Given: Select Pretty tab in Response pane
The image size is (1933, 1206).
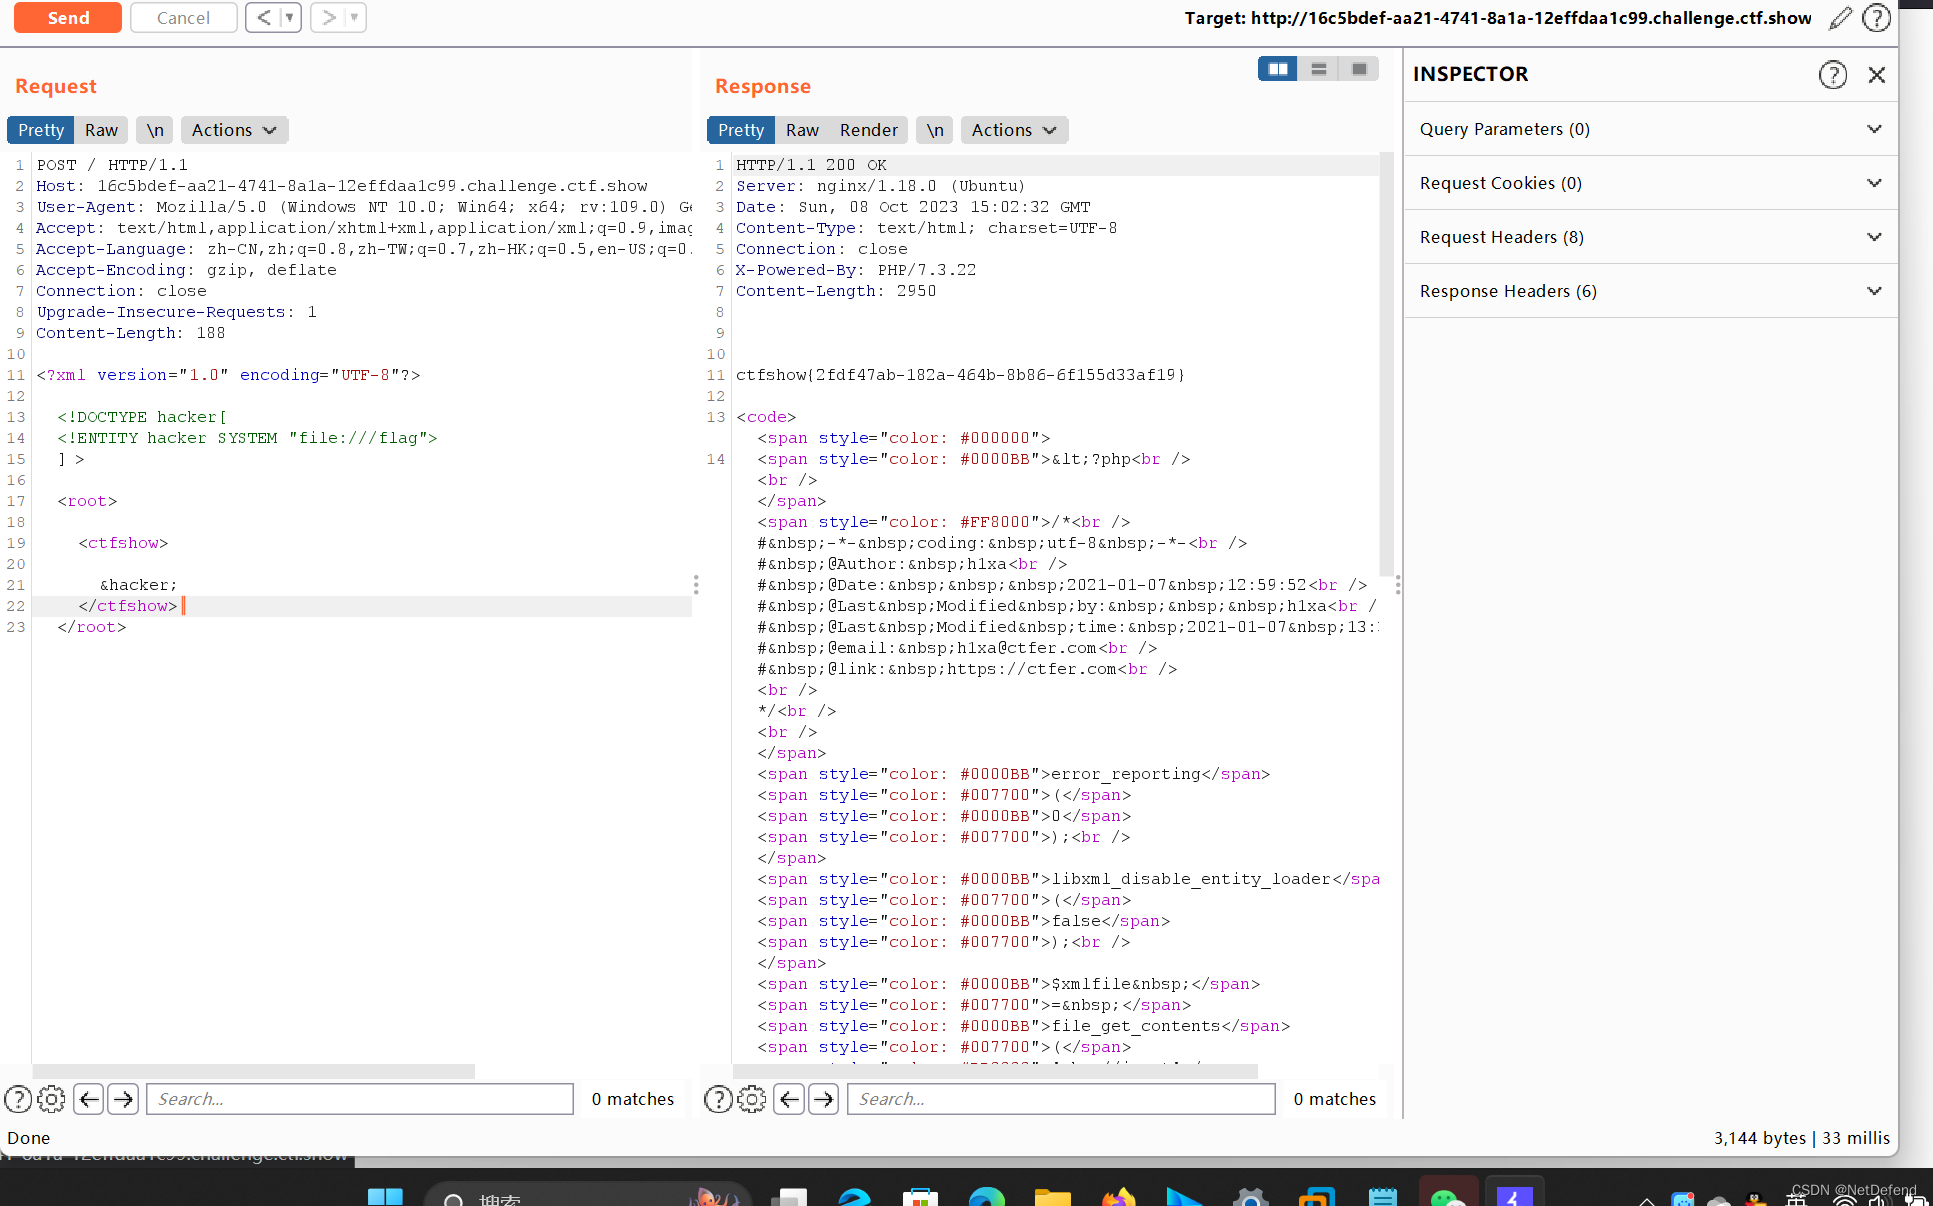Looking at the screenshot, I should pyautogui.click(x=741, y=130).
